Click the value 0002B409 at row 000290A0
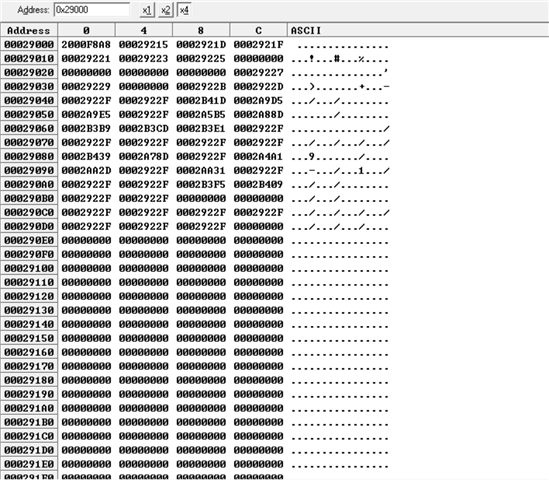 point(258,185)
